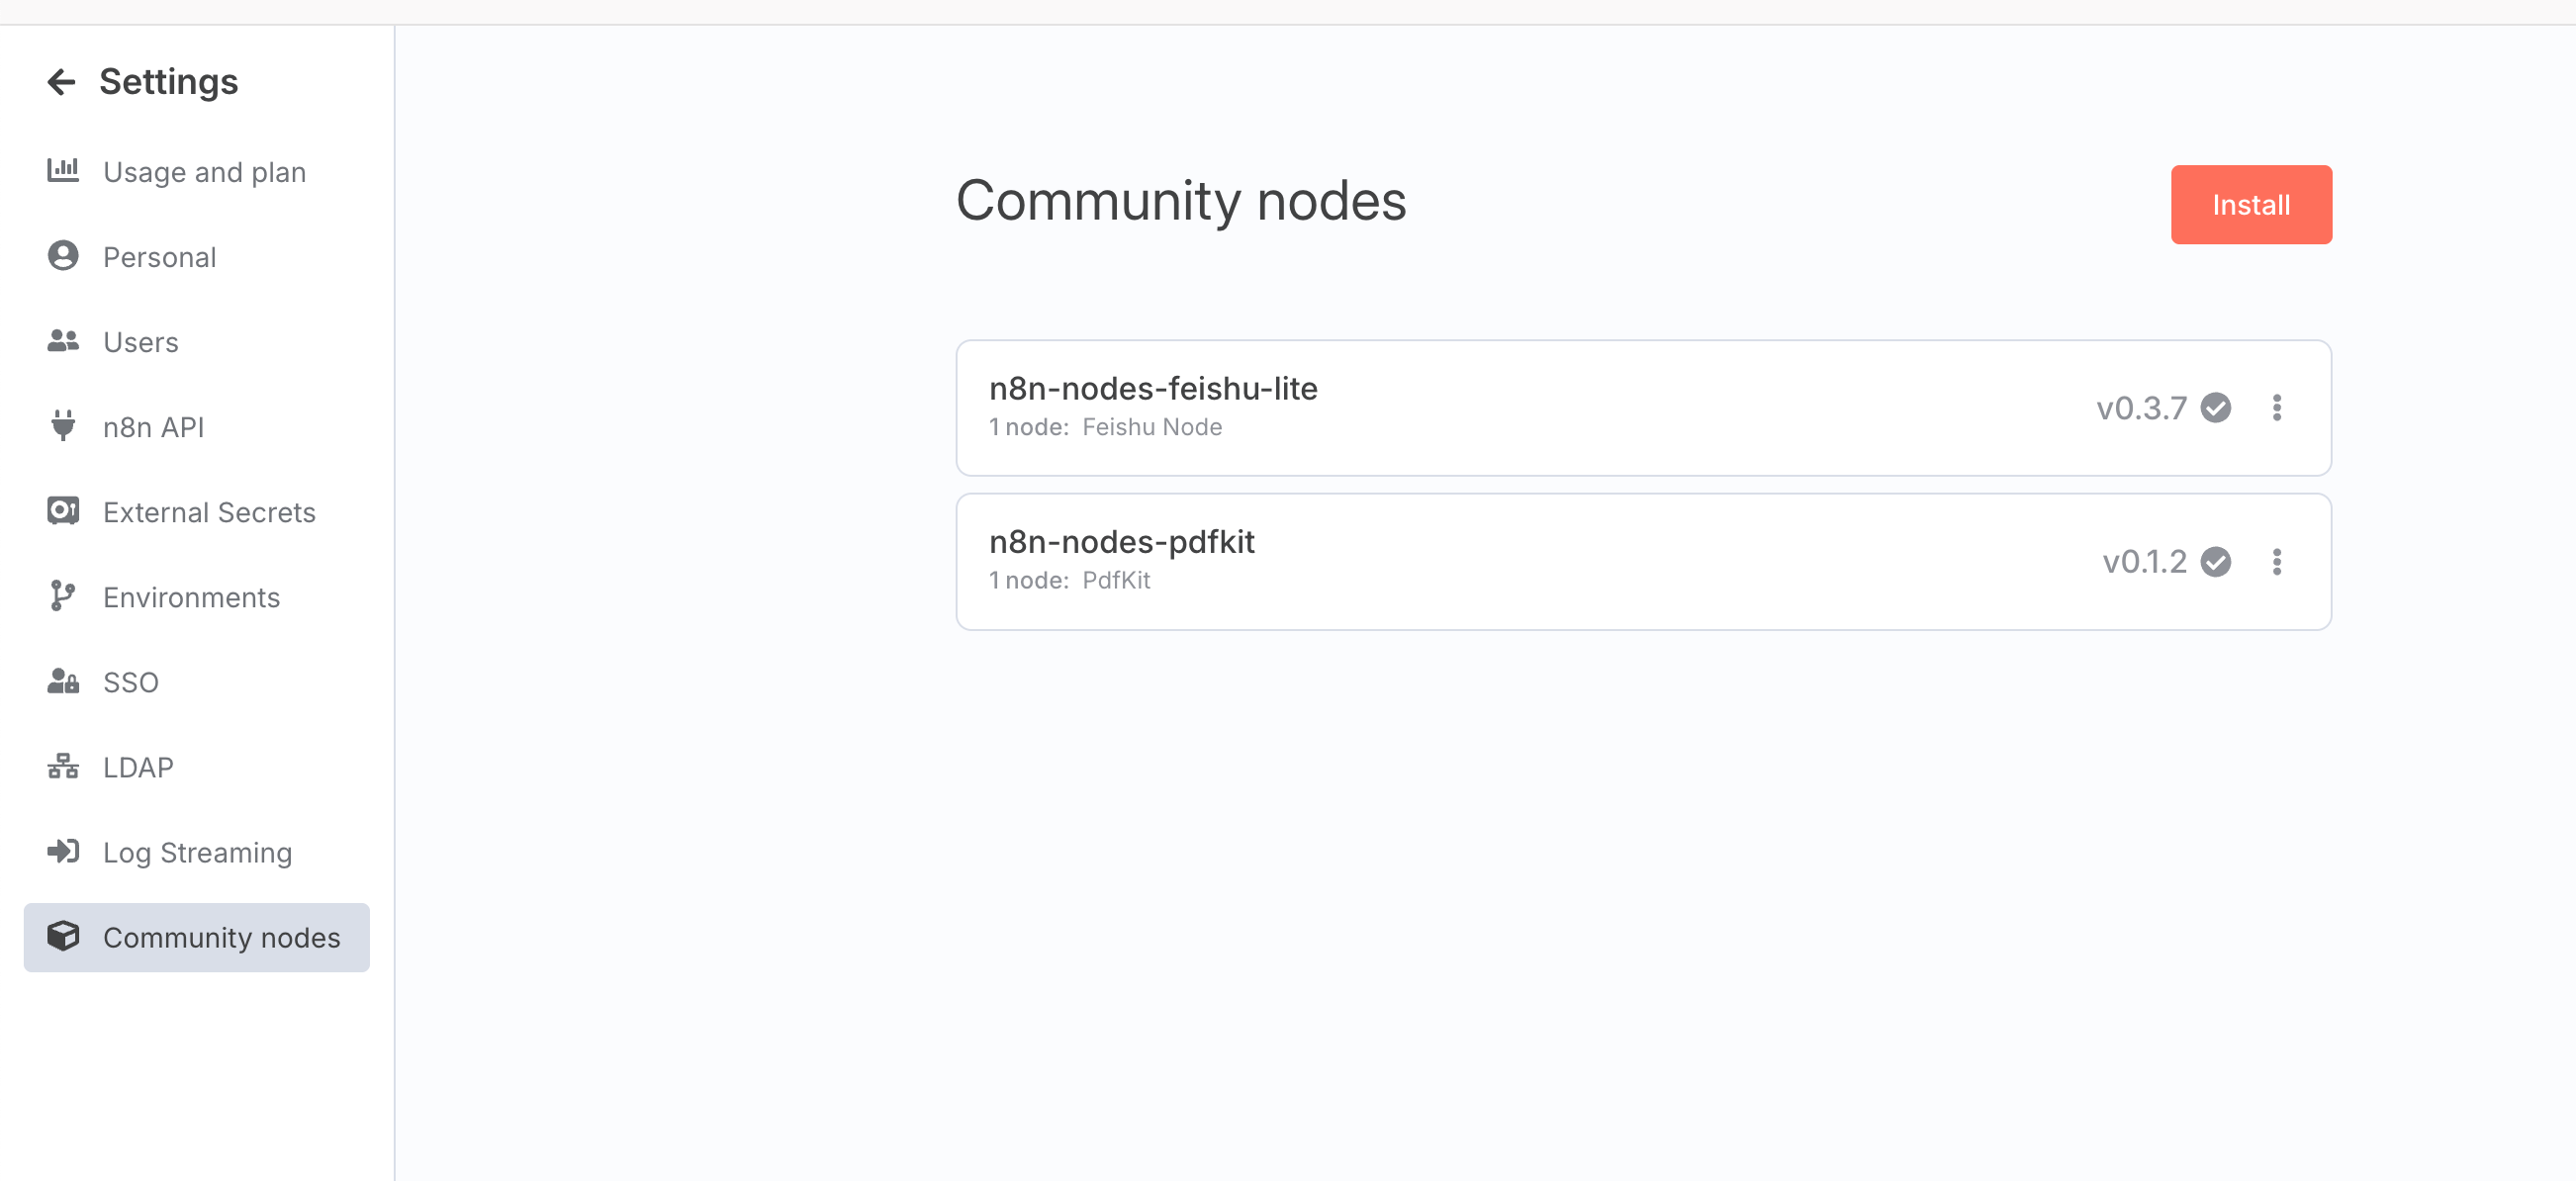The height and width of the screenshot is (1181, 2576).
Task: Switch to Environments settings
Action: point(197,597)
